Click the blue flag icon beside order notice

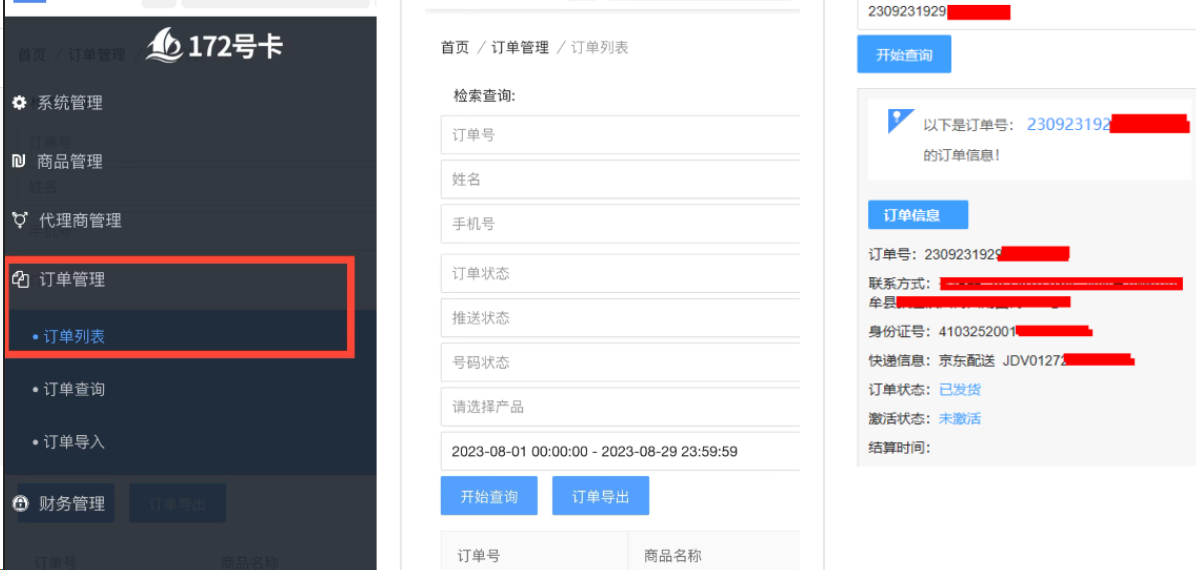click(x=900, y=121)
